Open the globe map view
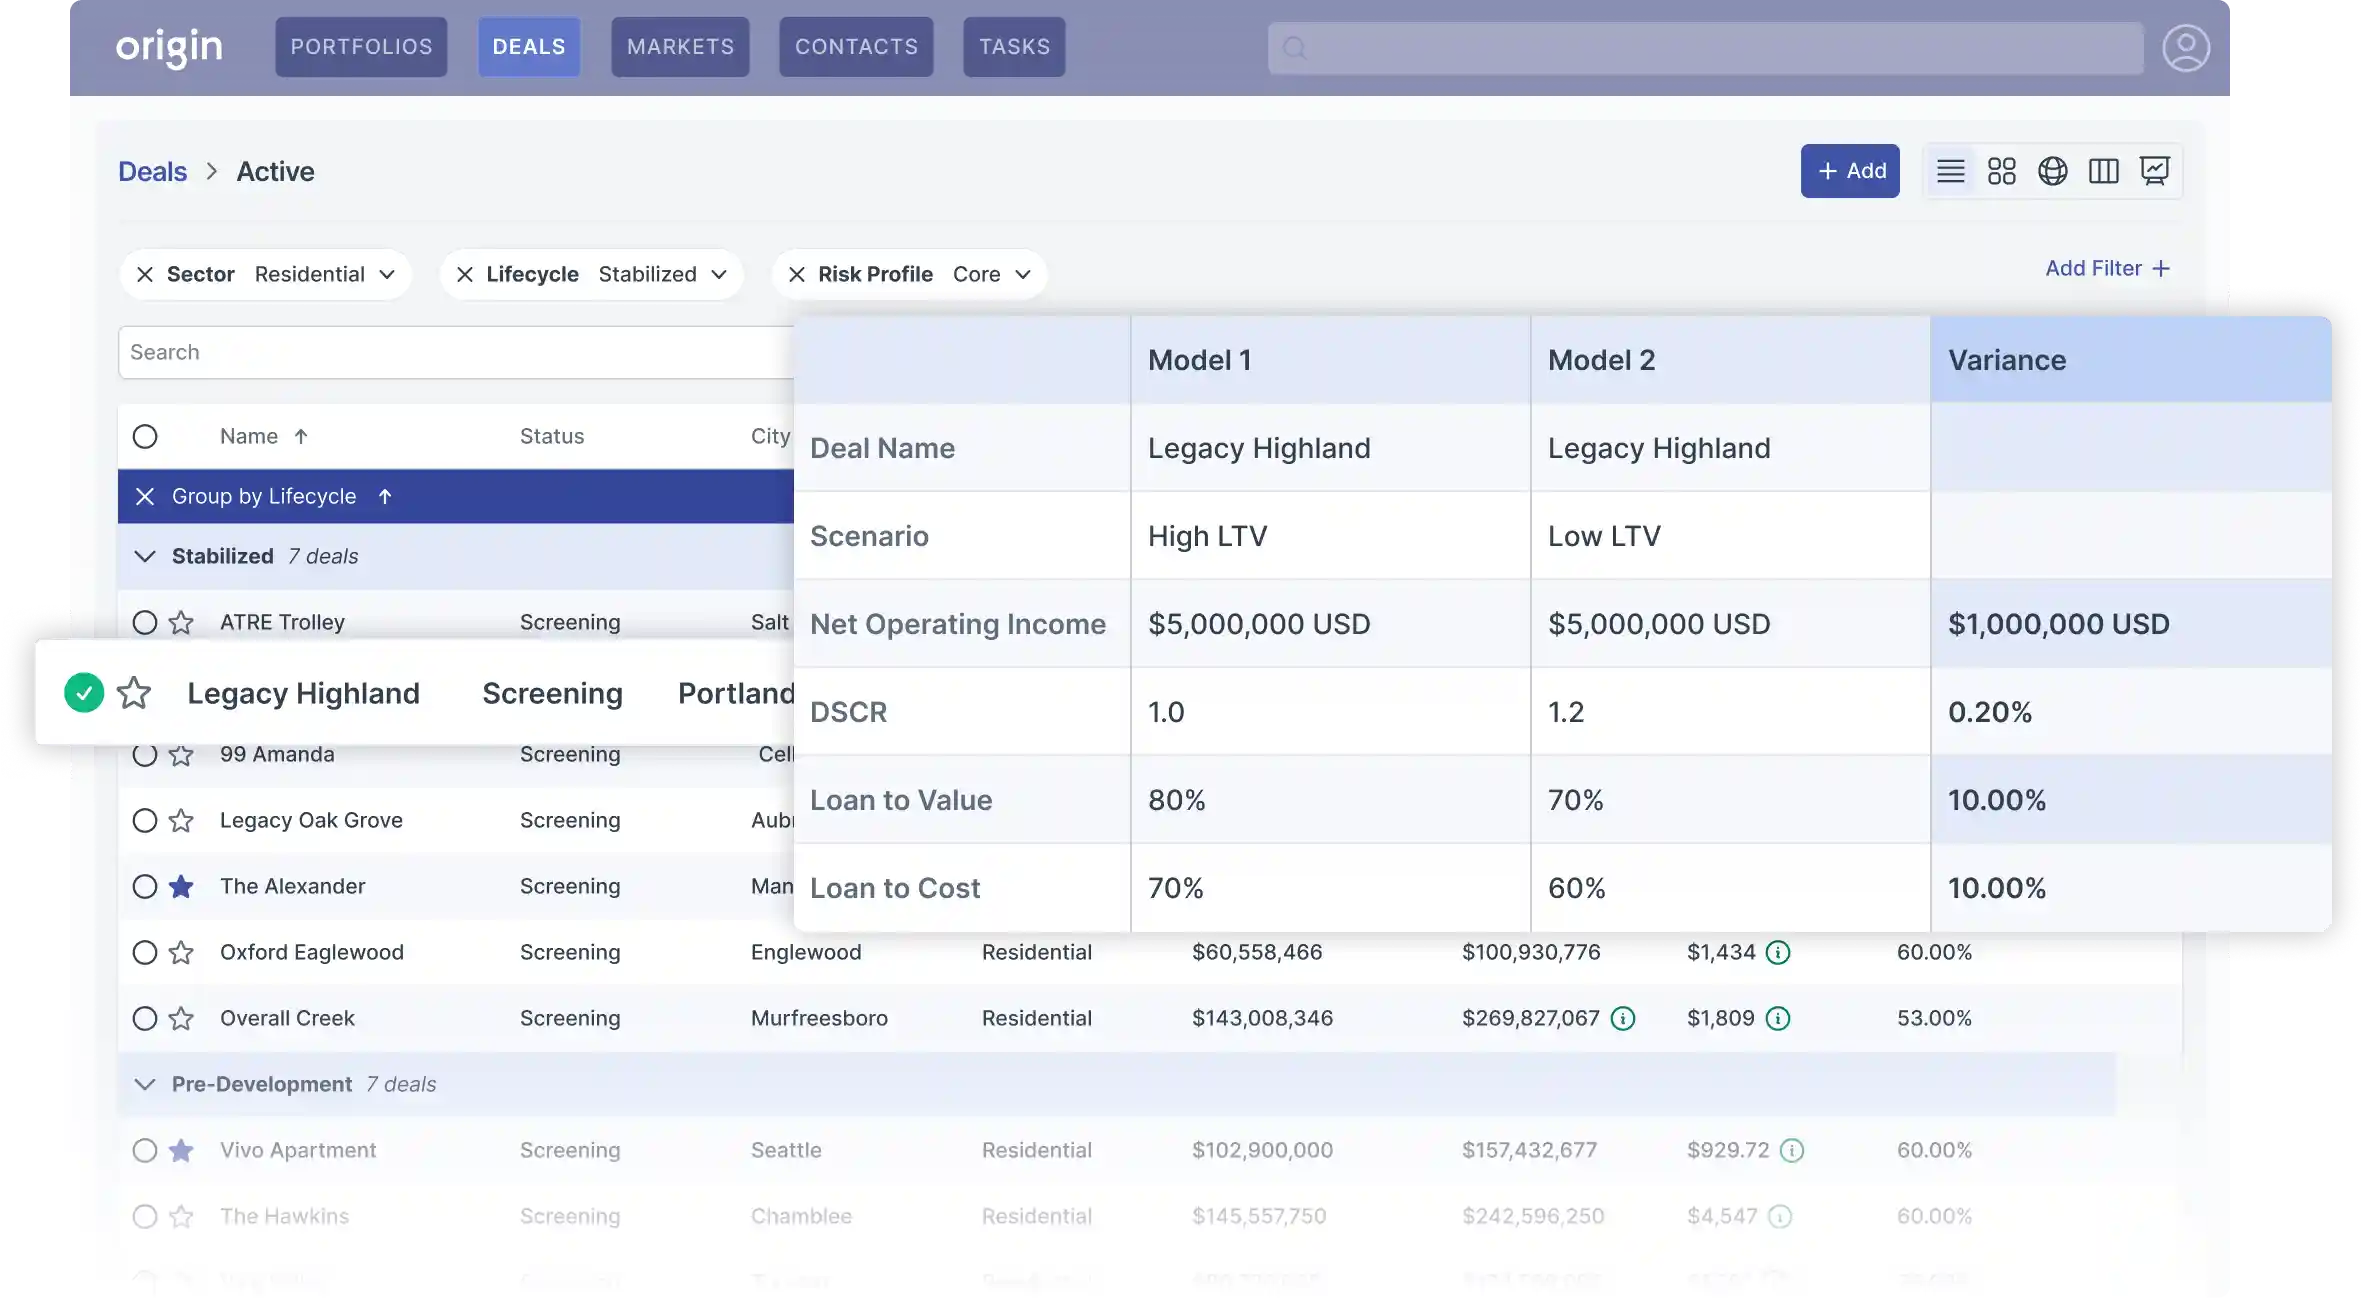Image resolution: width=2364 pixels, height=1298 pixels. pyautogui.click(x=2052, y=171)
